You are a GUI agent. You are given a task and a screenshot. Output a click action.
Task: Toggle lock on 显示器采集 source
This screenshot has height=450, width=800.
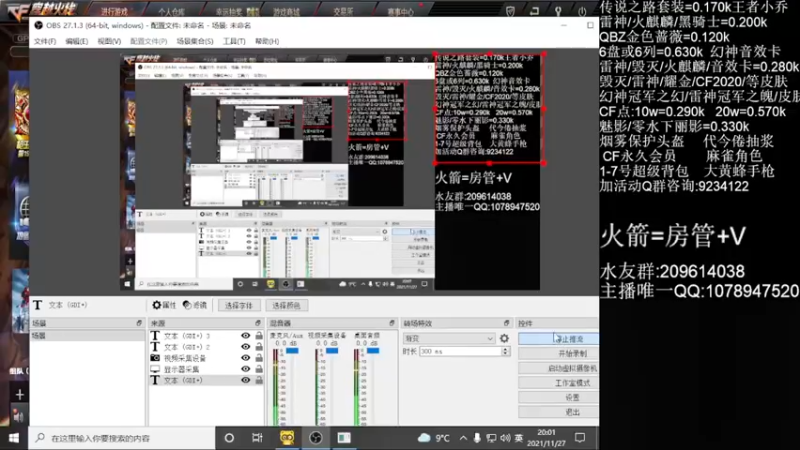[x=259, y=369]
